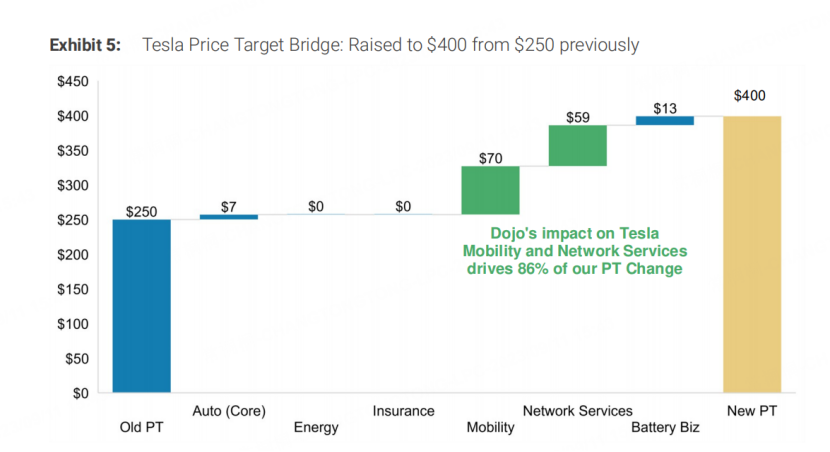Screen dimensions: 830x452
Task: Select the $0 y-axis tick label
Action: (81, 393)
